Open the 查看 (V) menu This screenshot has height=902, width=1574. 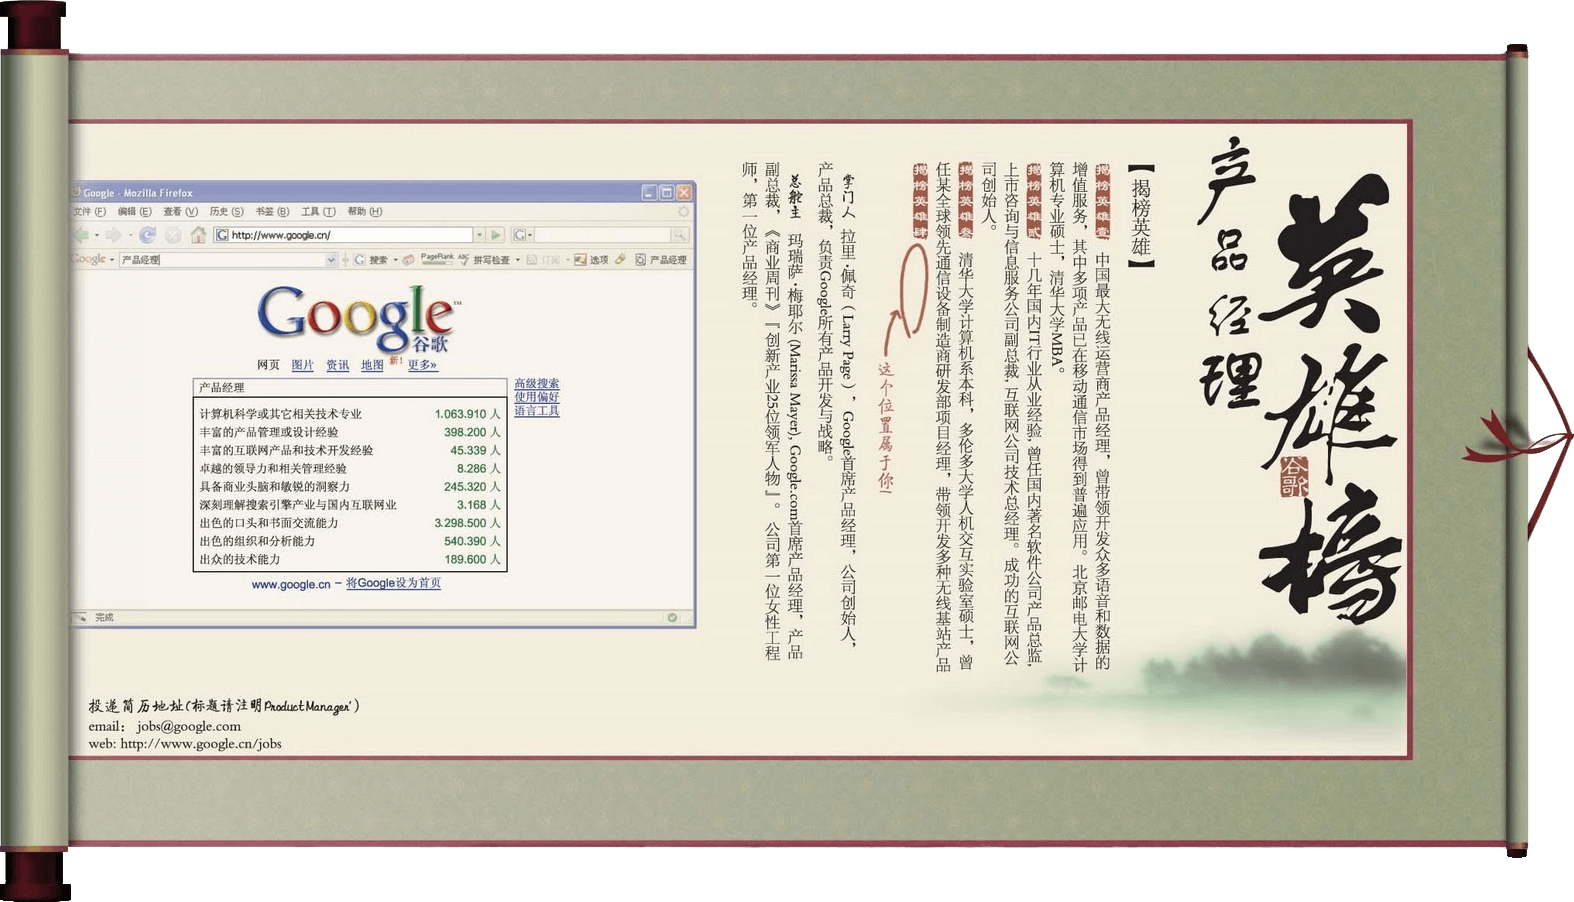(x=180, y=211)
